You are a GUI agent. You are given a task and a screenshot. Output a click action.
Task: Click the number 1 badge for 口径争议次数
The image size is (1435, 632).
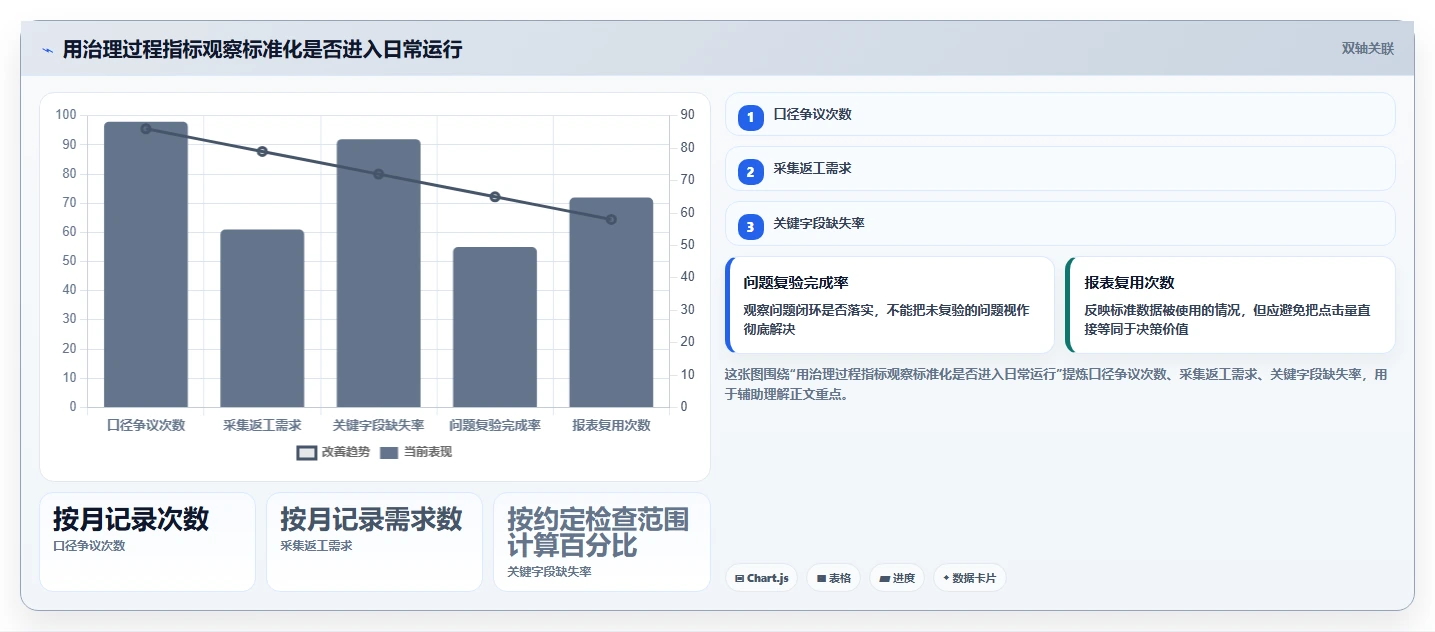[751, 118]
